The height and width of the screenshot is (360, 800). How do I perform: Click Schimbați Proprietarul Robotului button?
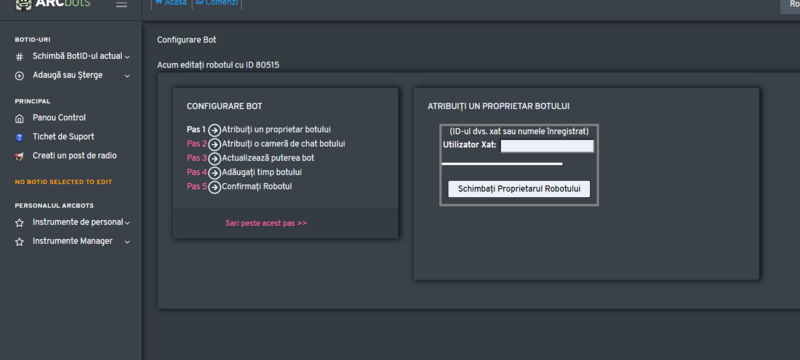519,189
